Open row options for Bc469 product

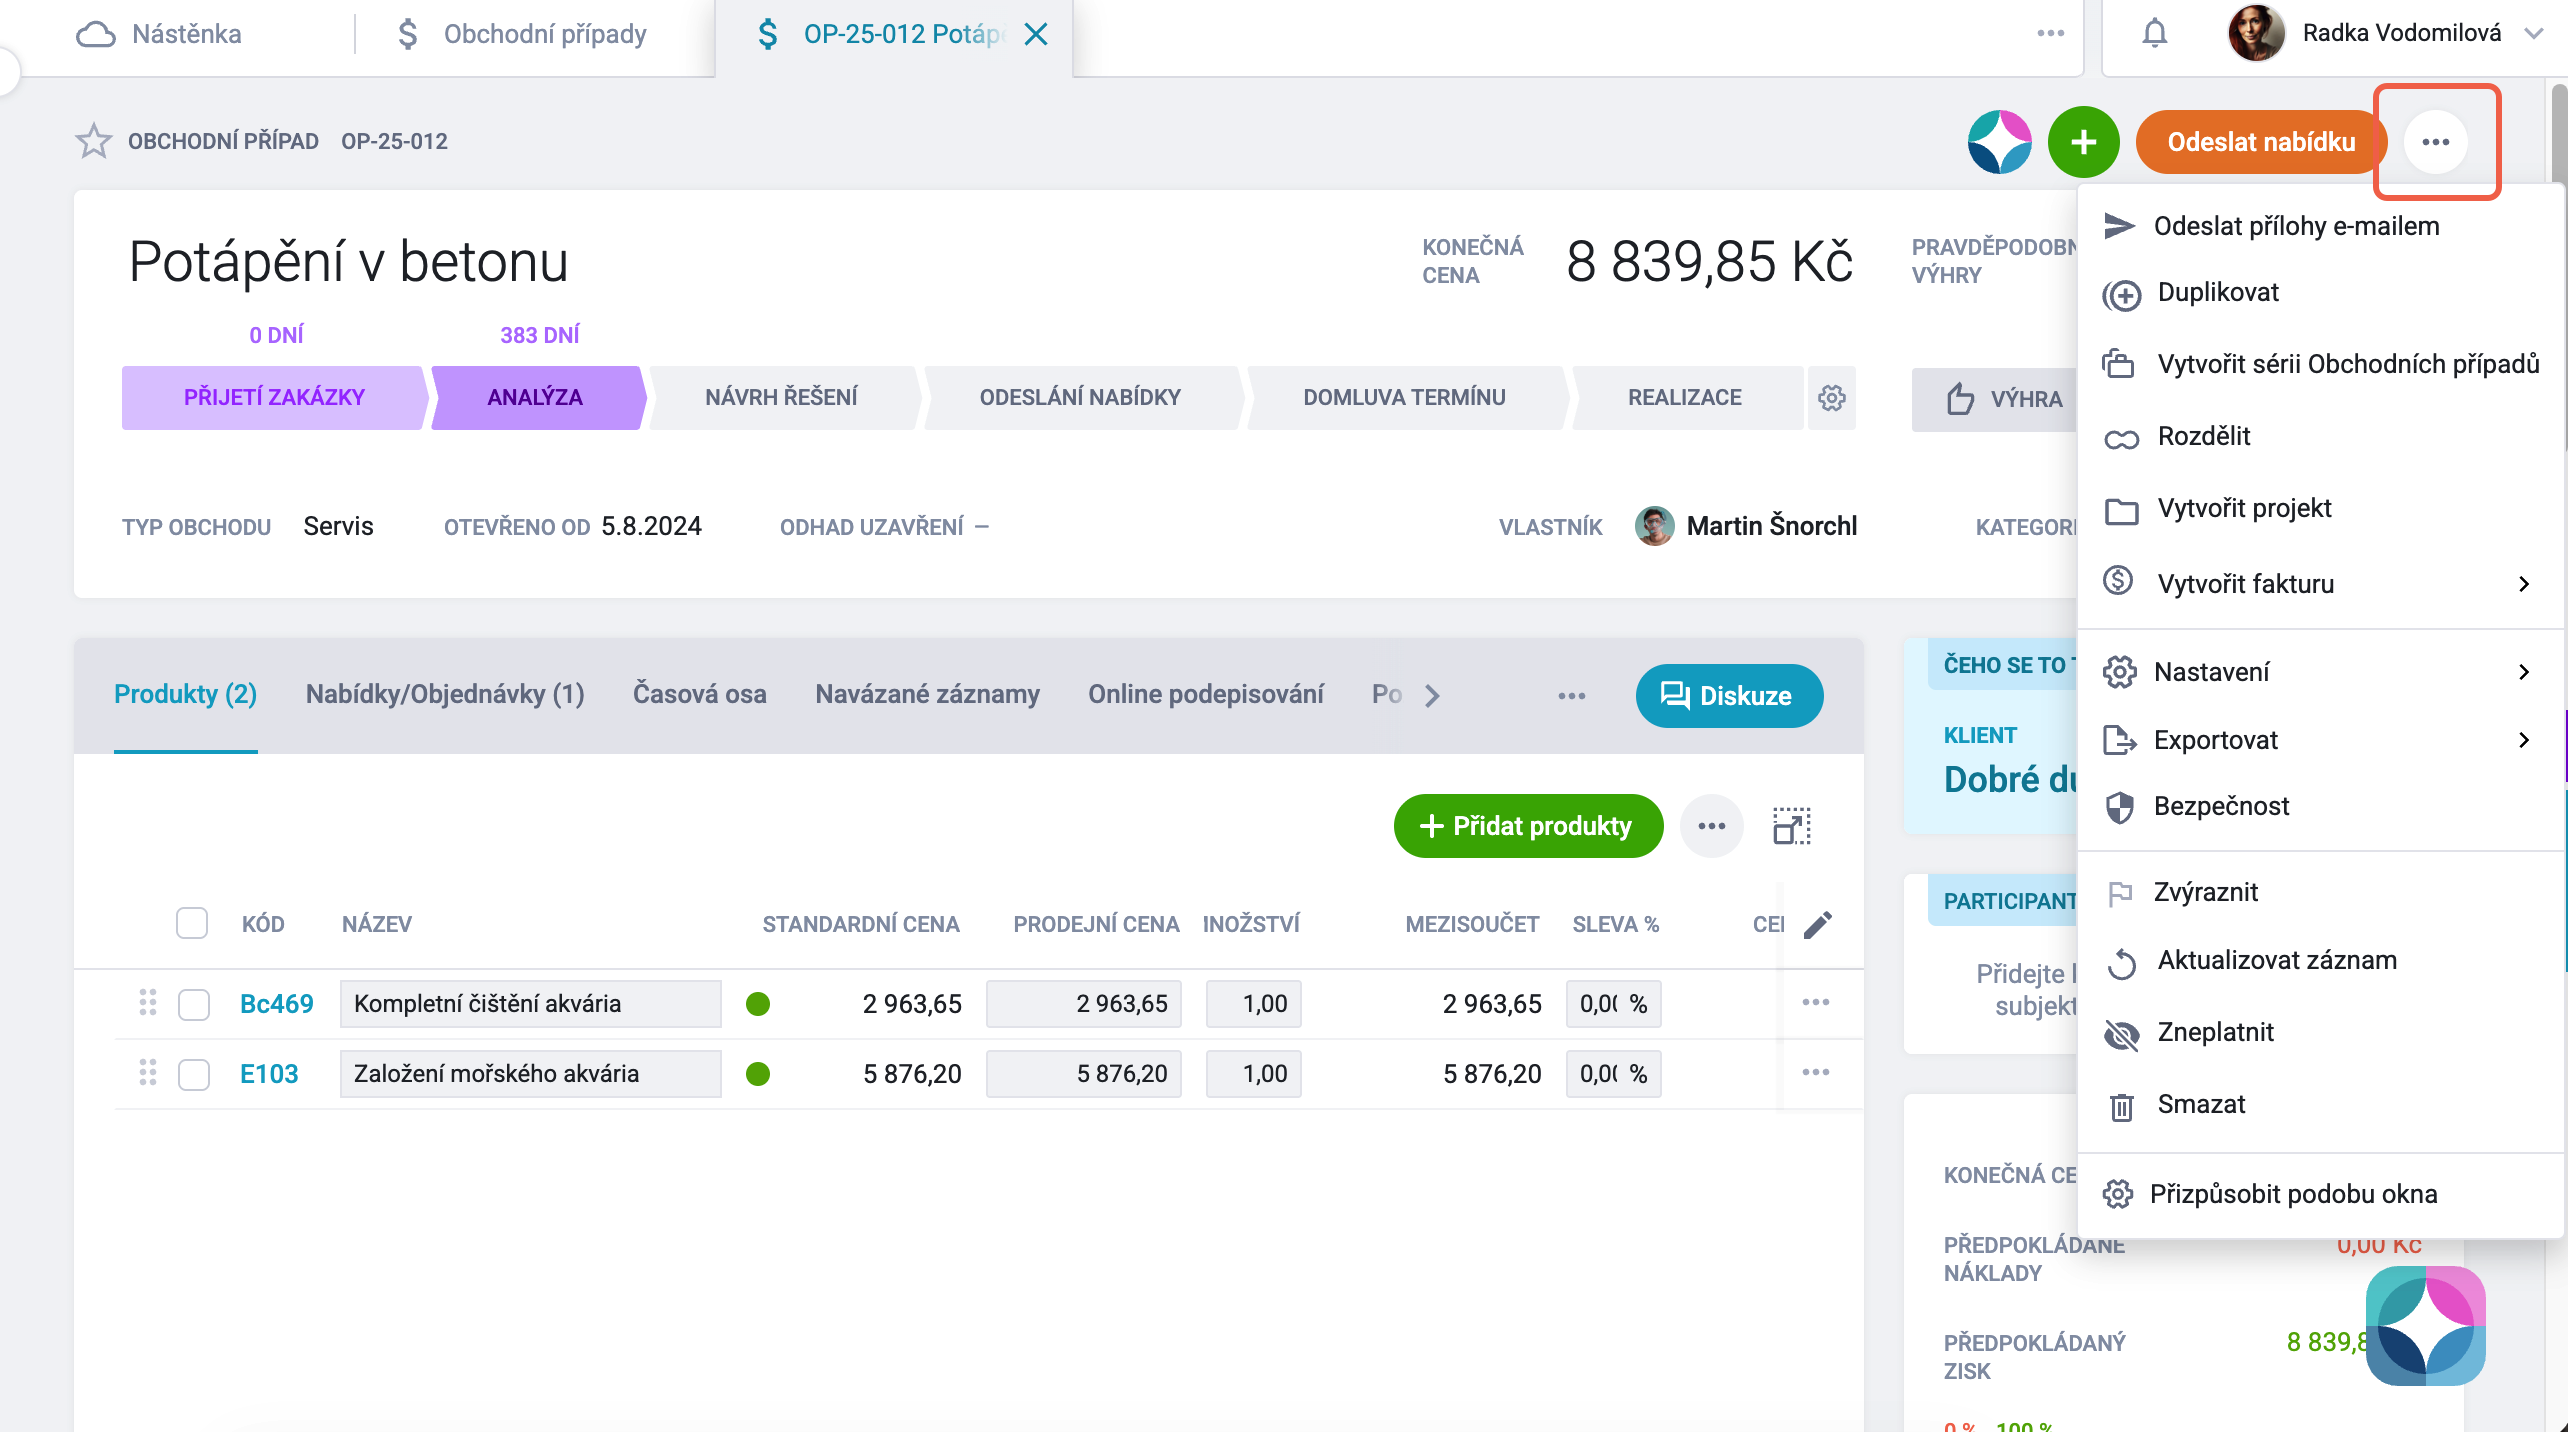(x=1816, y=1003)
